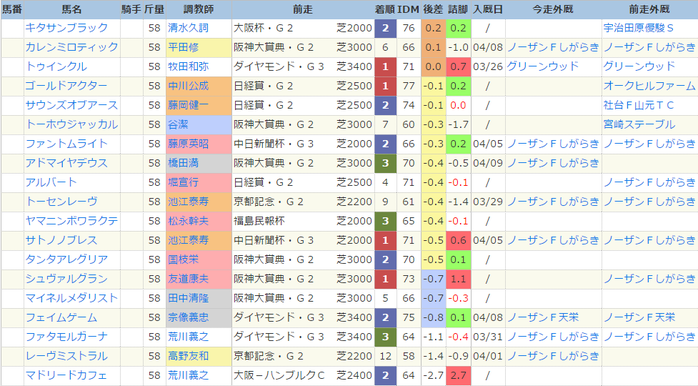Click the 前走外厩 column header
Viewport: 698px width, 386px height.
649,9
